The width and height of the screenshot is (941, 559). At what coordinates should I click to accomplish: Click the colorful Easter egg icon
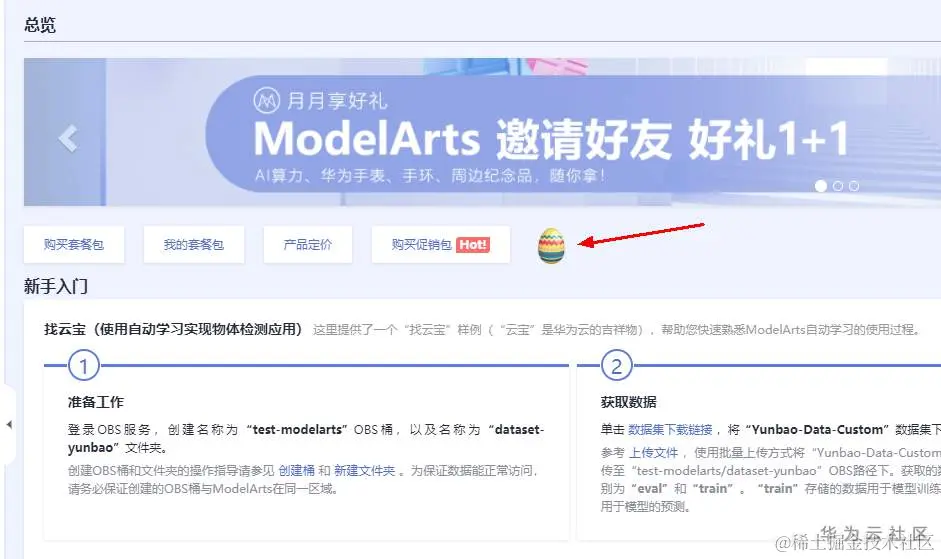point(551,246)
